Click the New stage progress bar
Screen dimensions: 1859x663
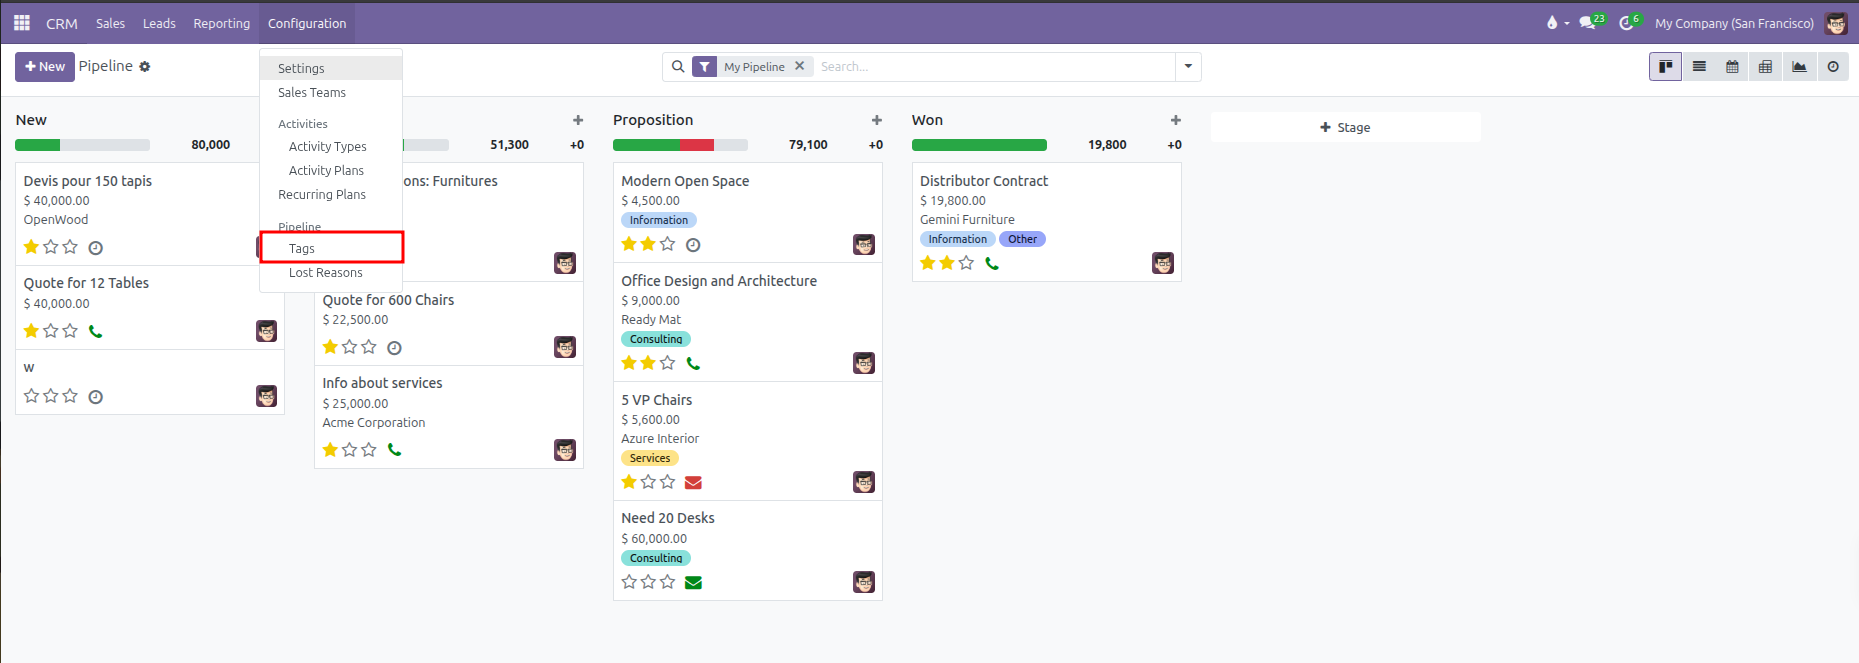click(82, 145)
